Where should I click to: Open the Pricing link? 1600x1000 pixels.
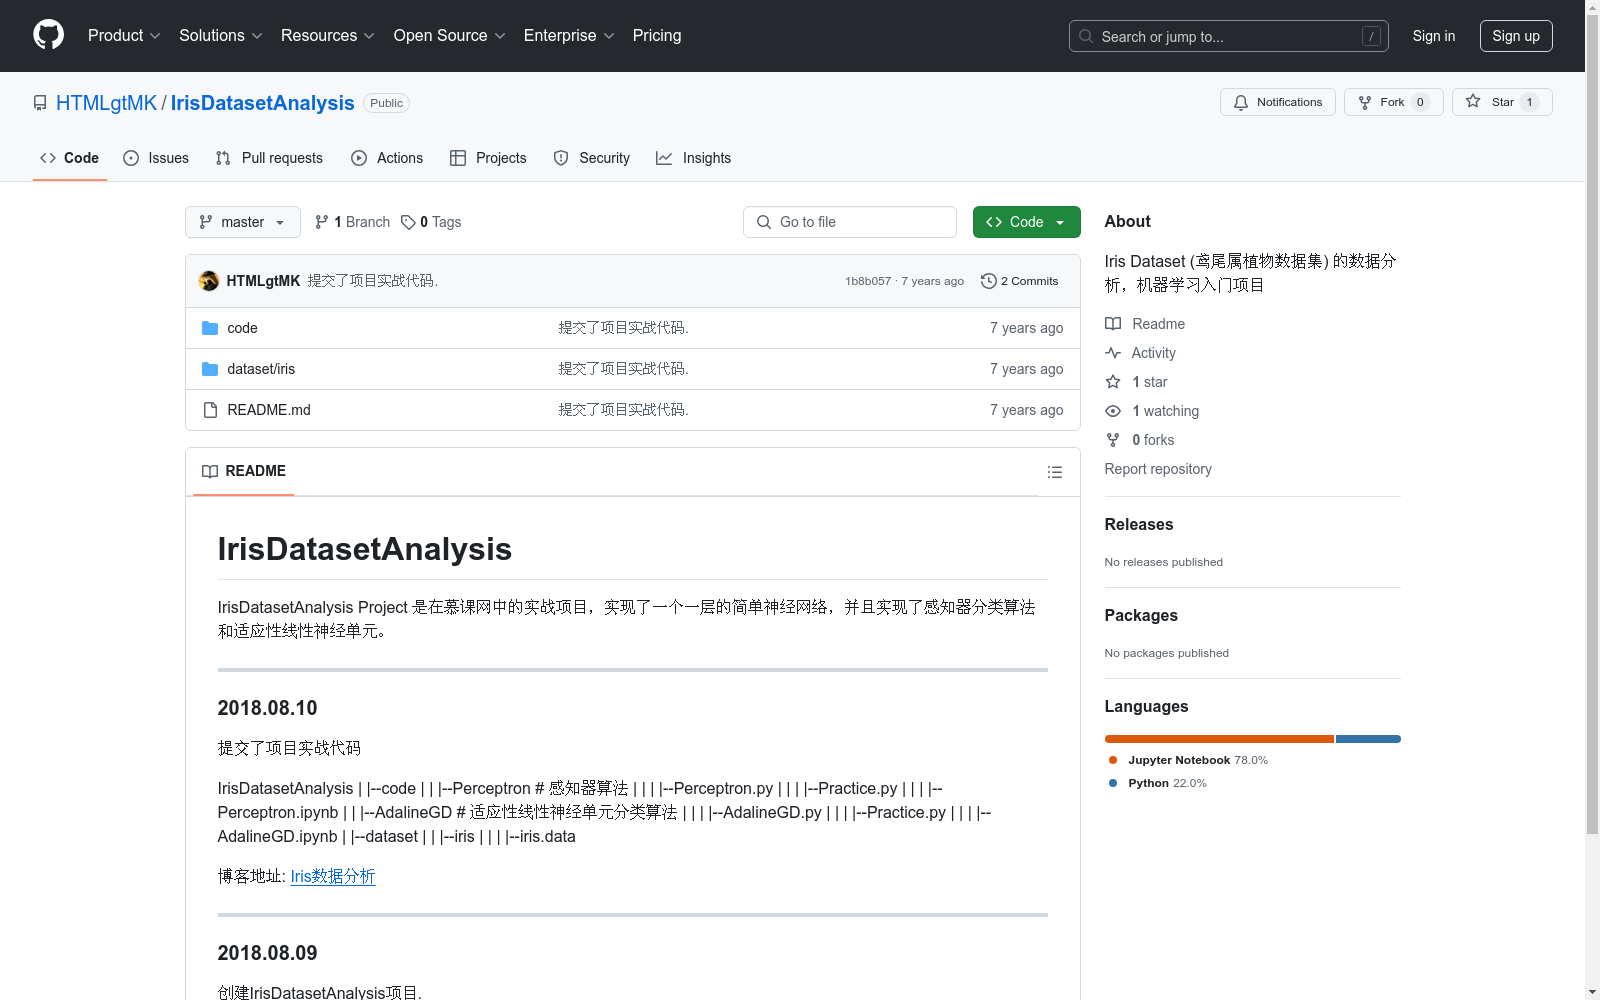pyautogui.click(x=657, y=35)
